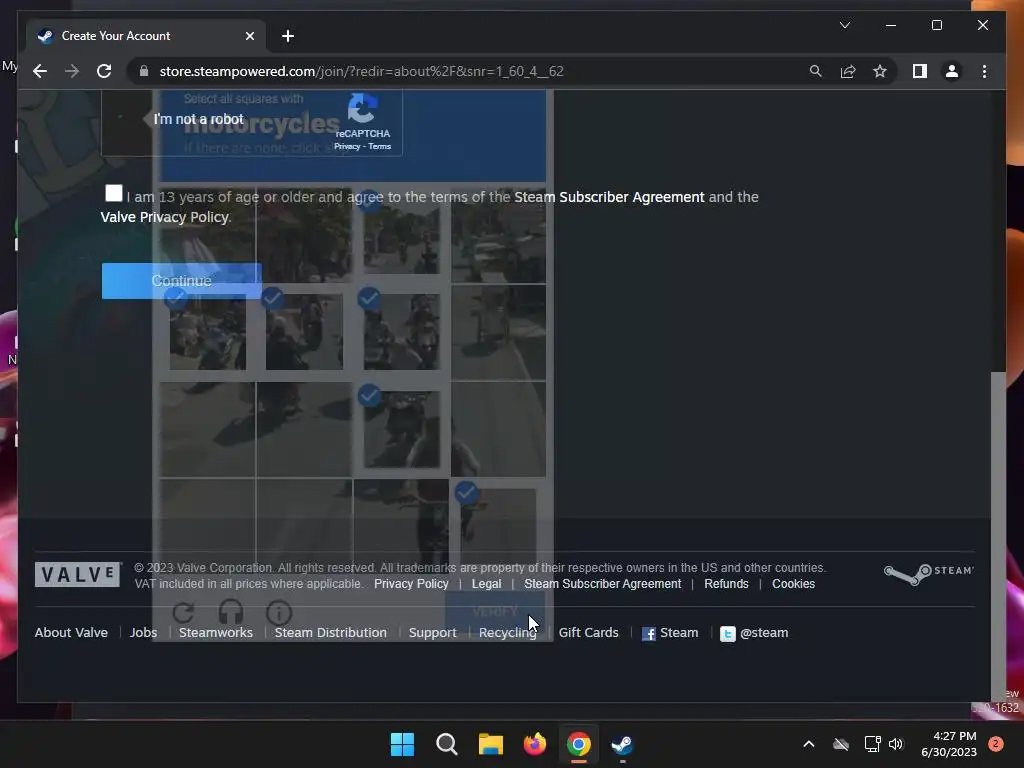This screenshot has width=1024, height=768.
Task: Open the Steamworks footer link
Action: coord(216,633)
